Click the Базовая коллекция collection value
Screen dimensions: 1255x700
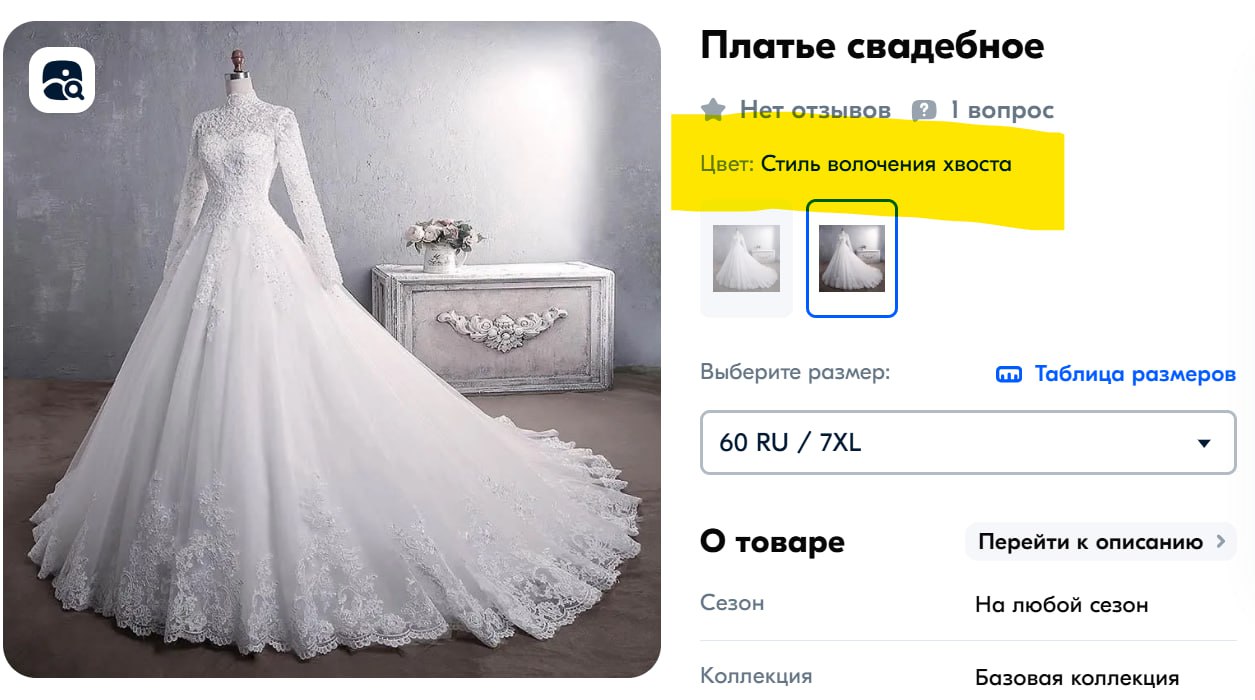[x=1077, y=678]
